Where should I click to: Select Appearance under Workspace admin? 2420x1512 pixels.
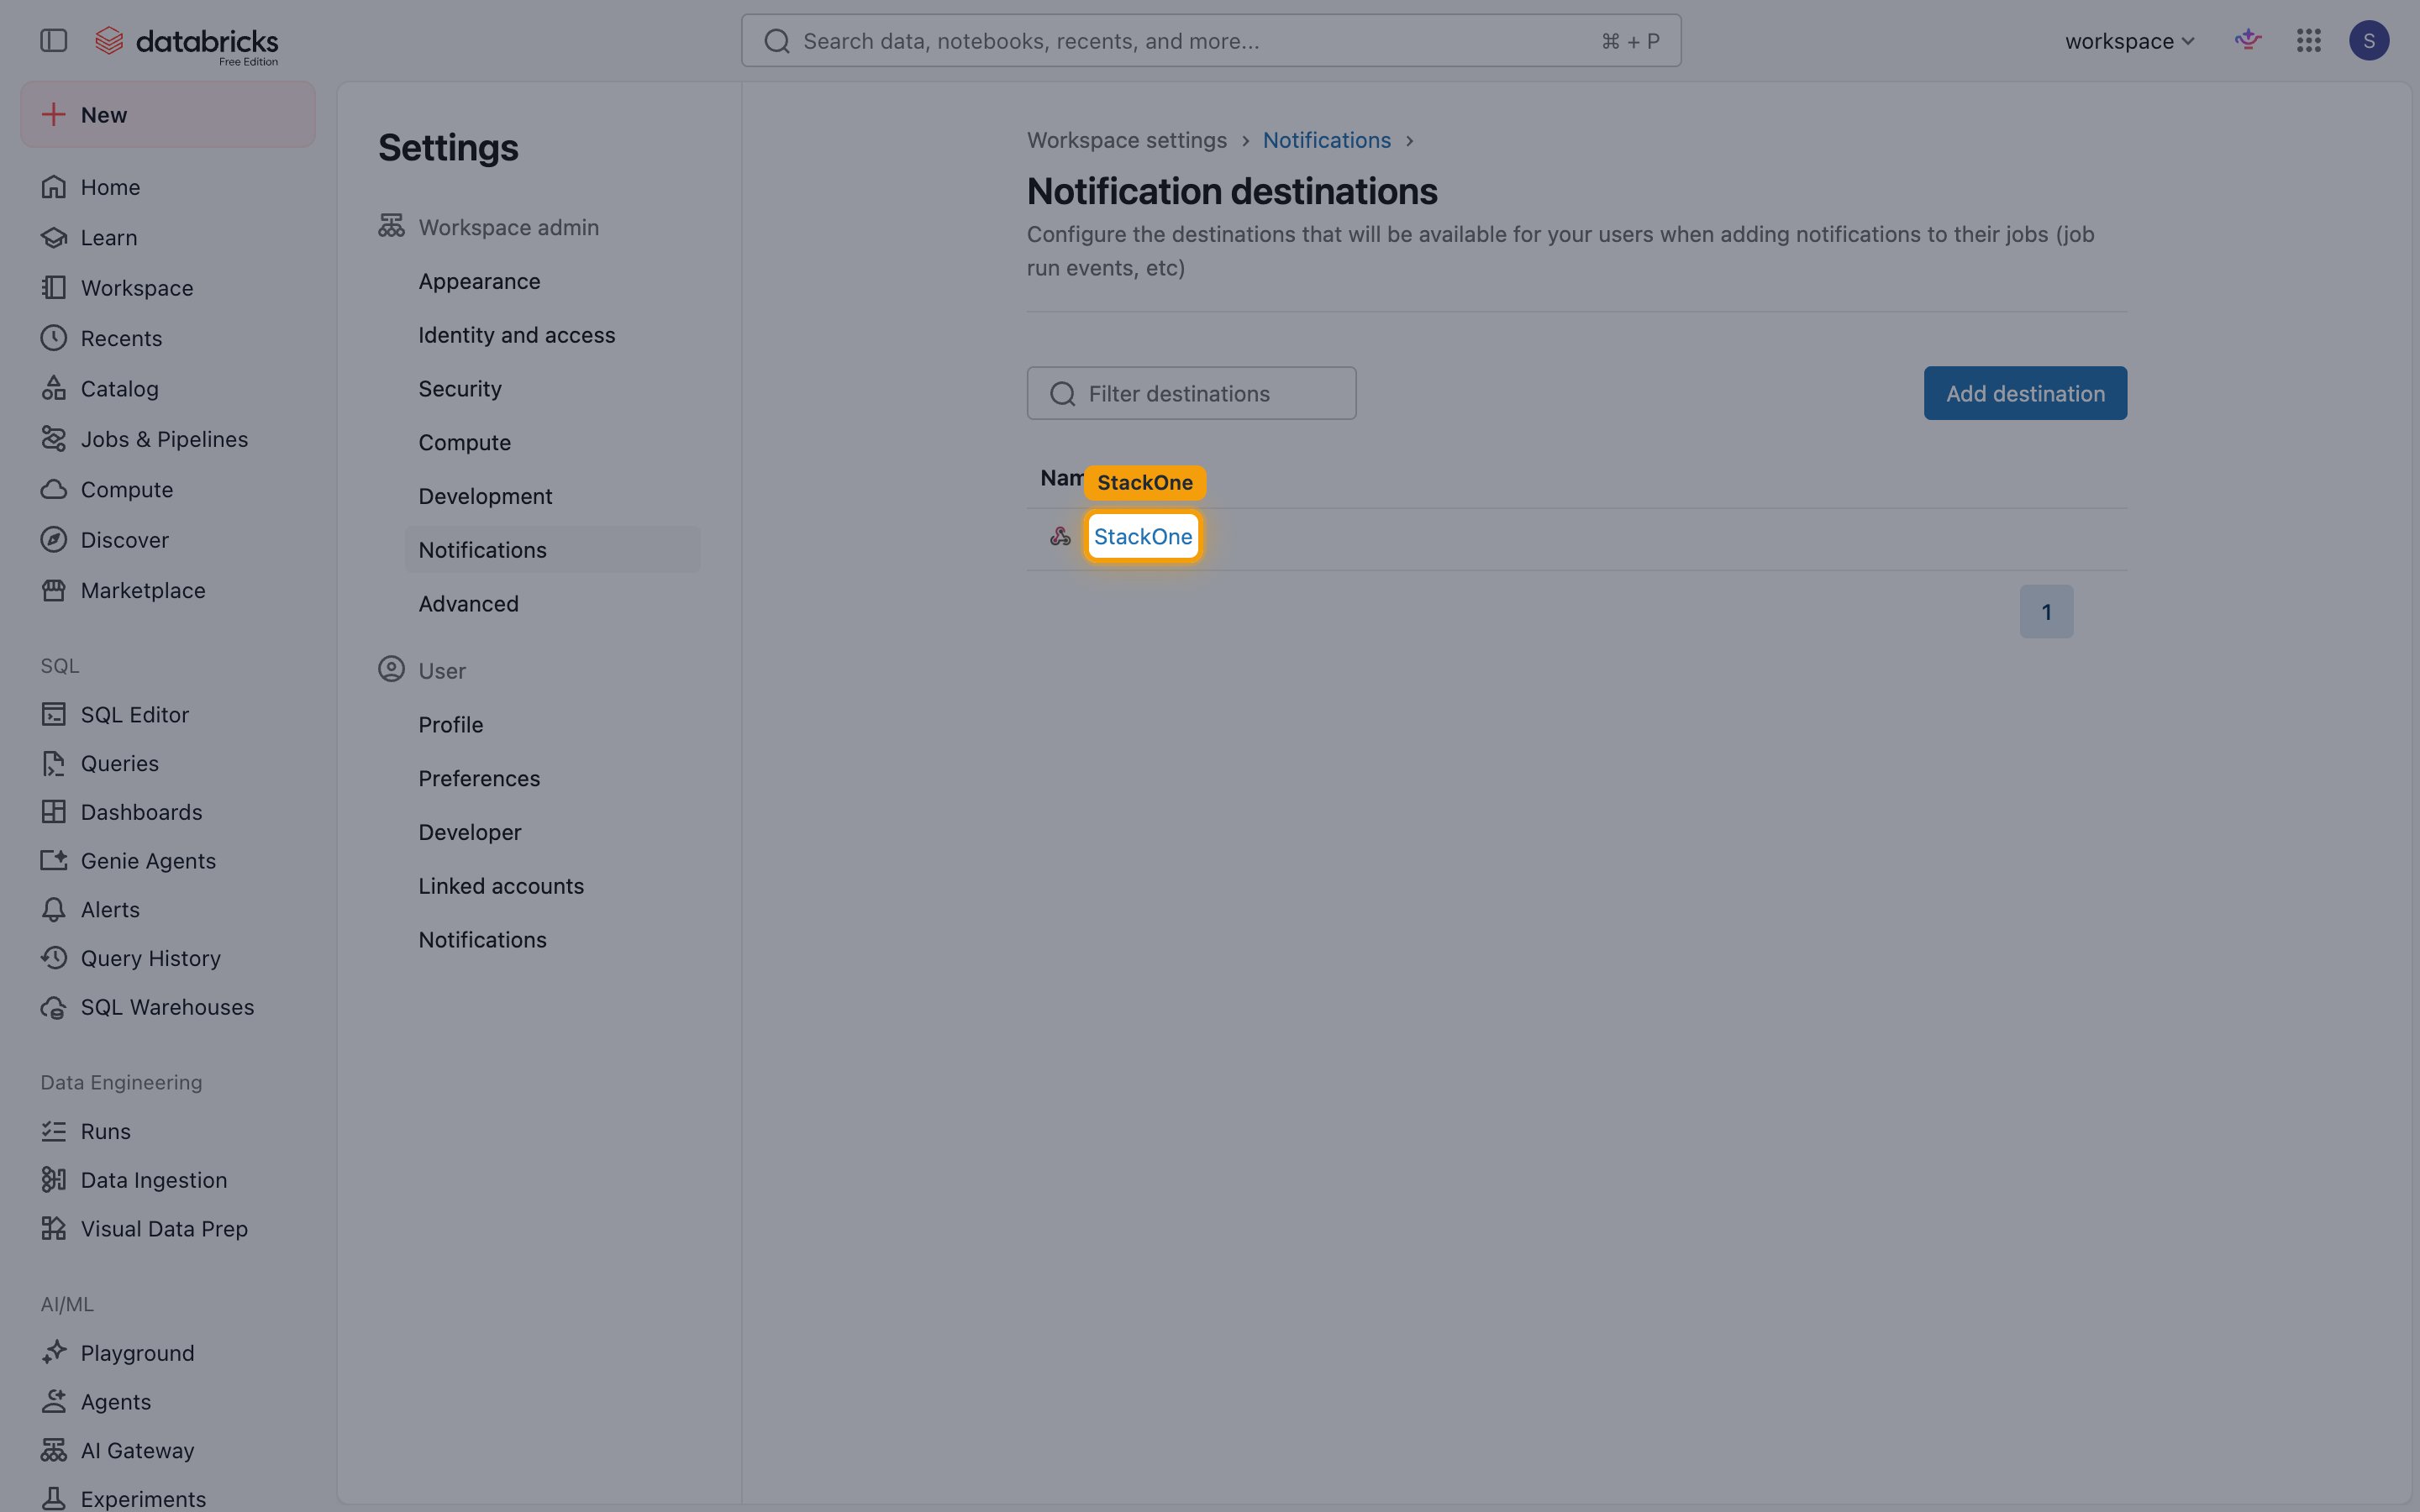[x=479, y=281]
